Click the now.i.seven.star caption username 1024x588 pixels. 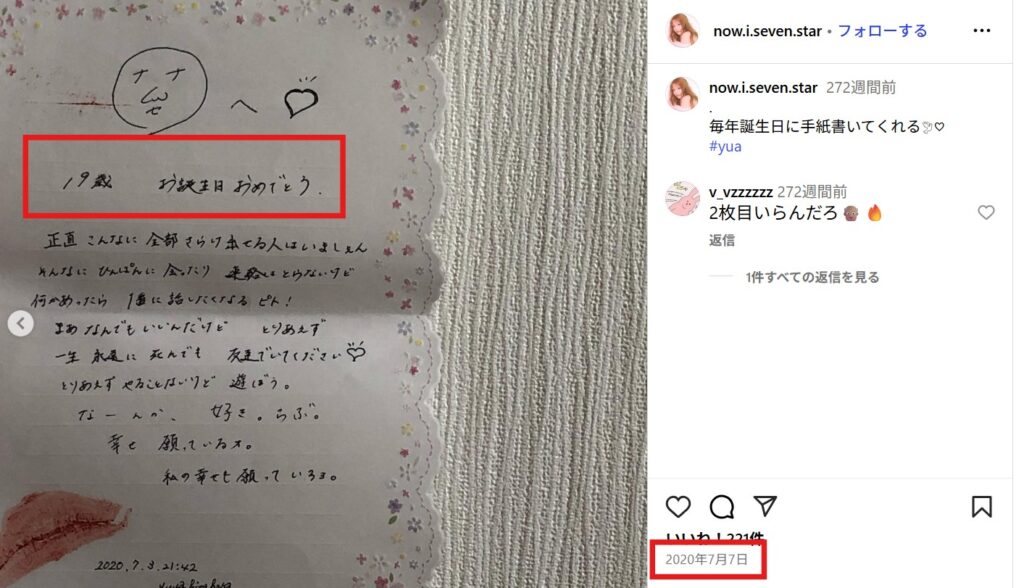coord(763,88)
